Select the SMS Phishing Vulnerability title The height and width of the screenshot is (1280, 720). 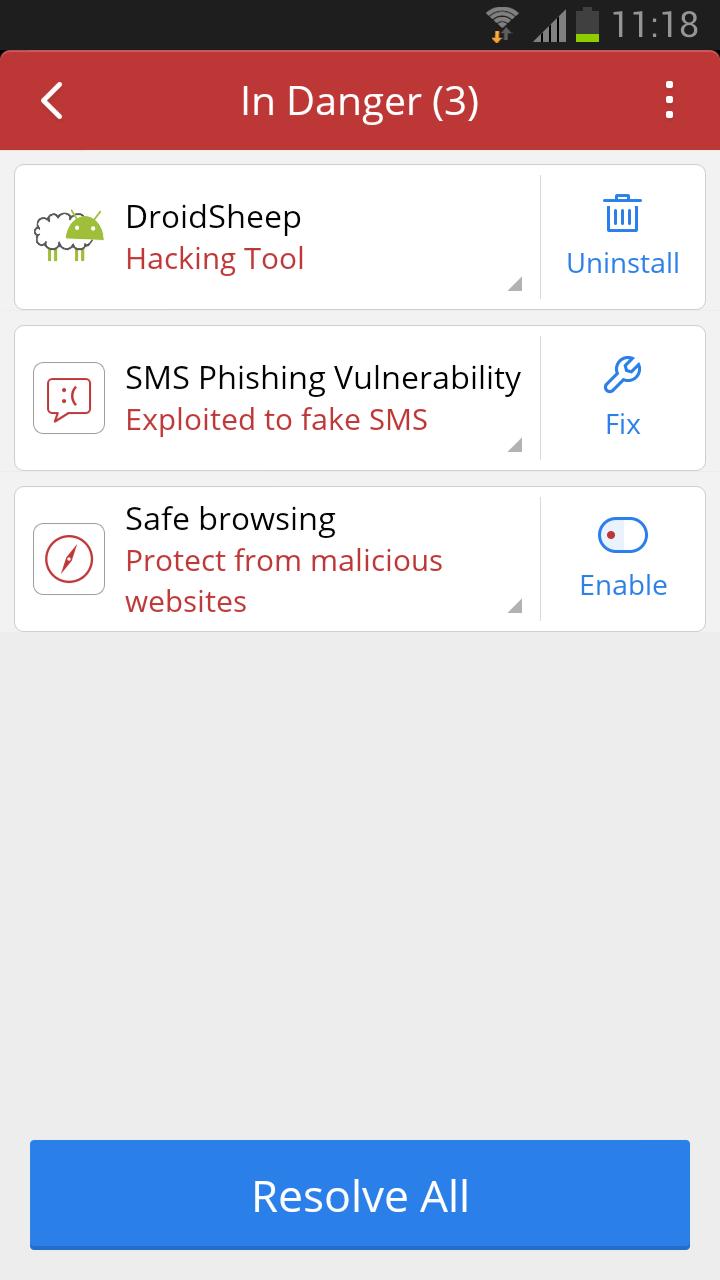(x=323, y=378)
